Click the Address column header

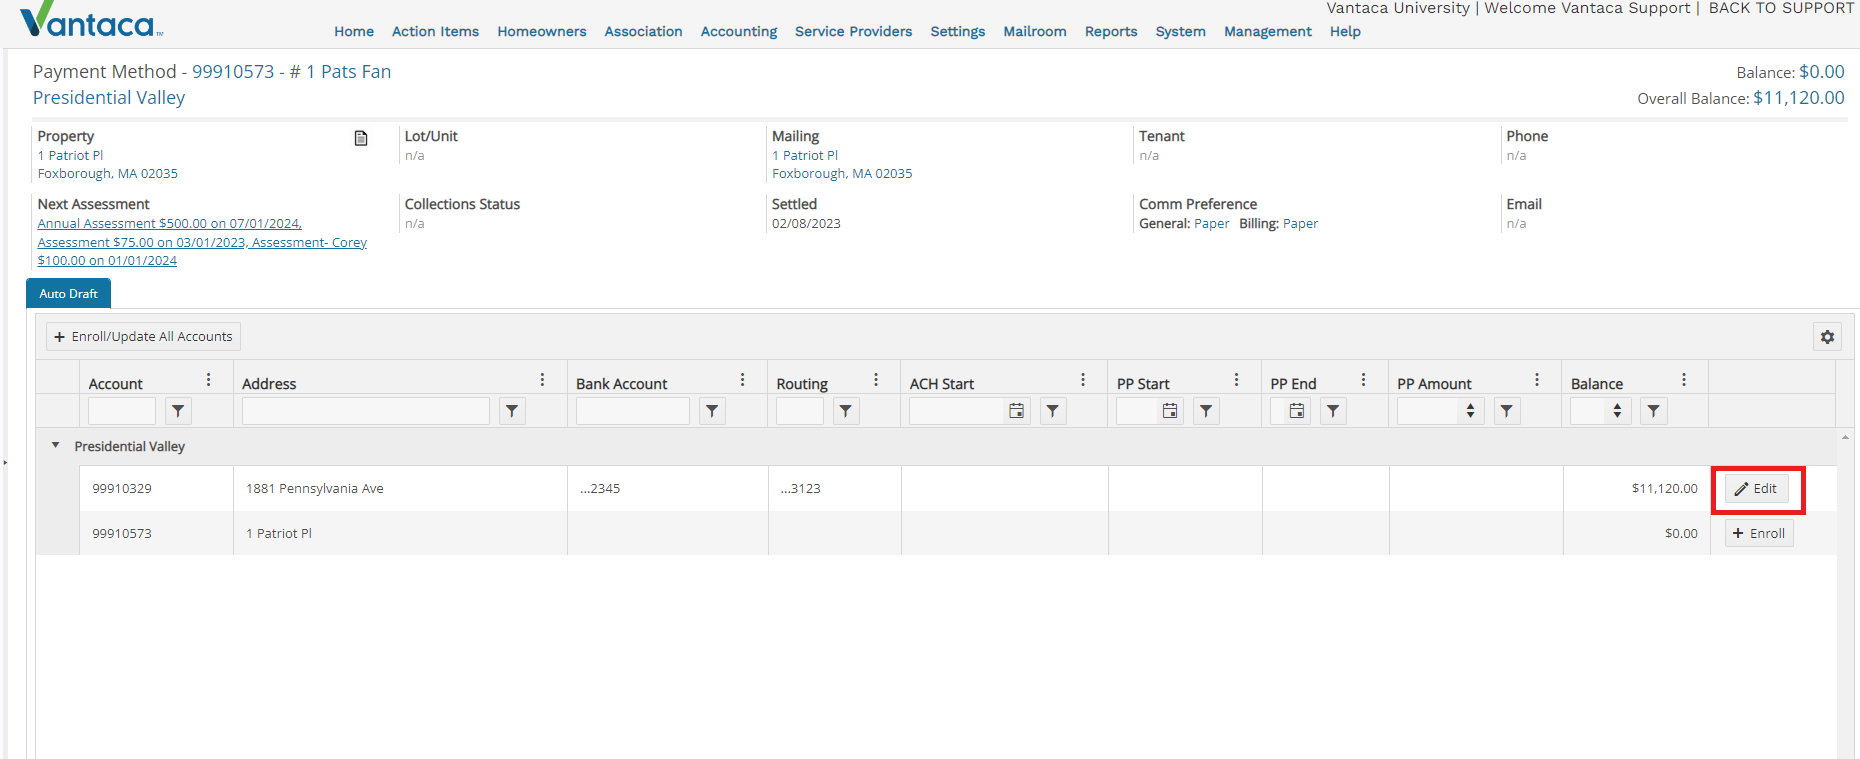coord(269,384)
